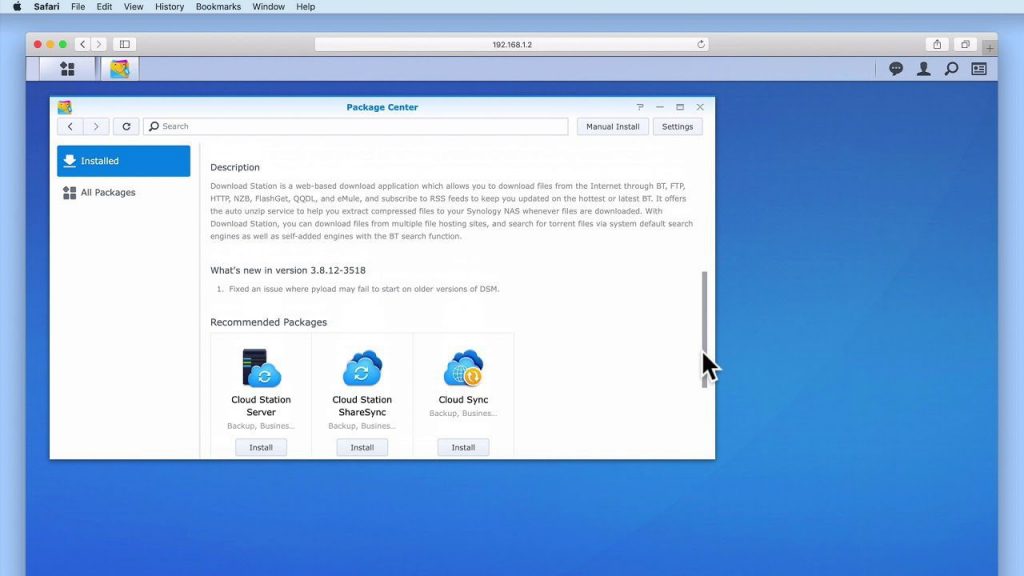The width and height of the screenshot is (1024, 576).
Task: Click the Cloud Sync package icon
Action: [x=463, y=368]
